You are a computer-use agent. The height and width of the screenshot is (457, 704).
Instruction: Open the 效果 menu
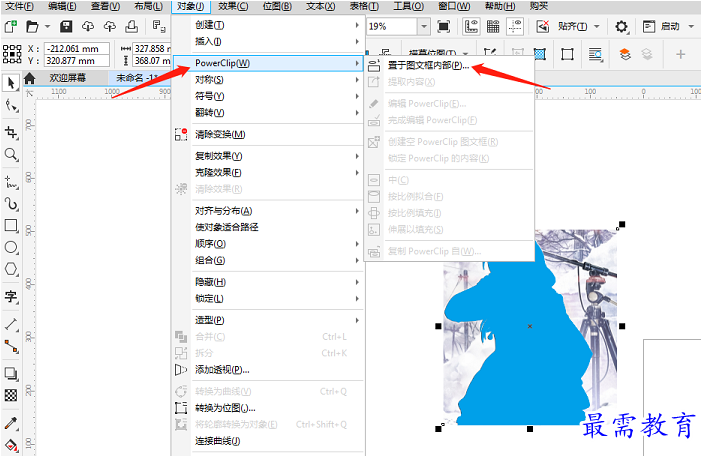(233, 6)
